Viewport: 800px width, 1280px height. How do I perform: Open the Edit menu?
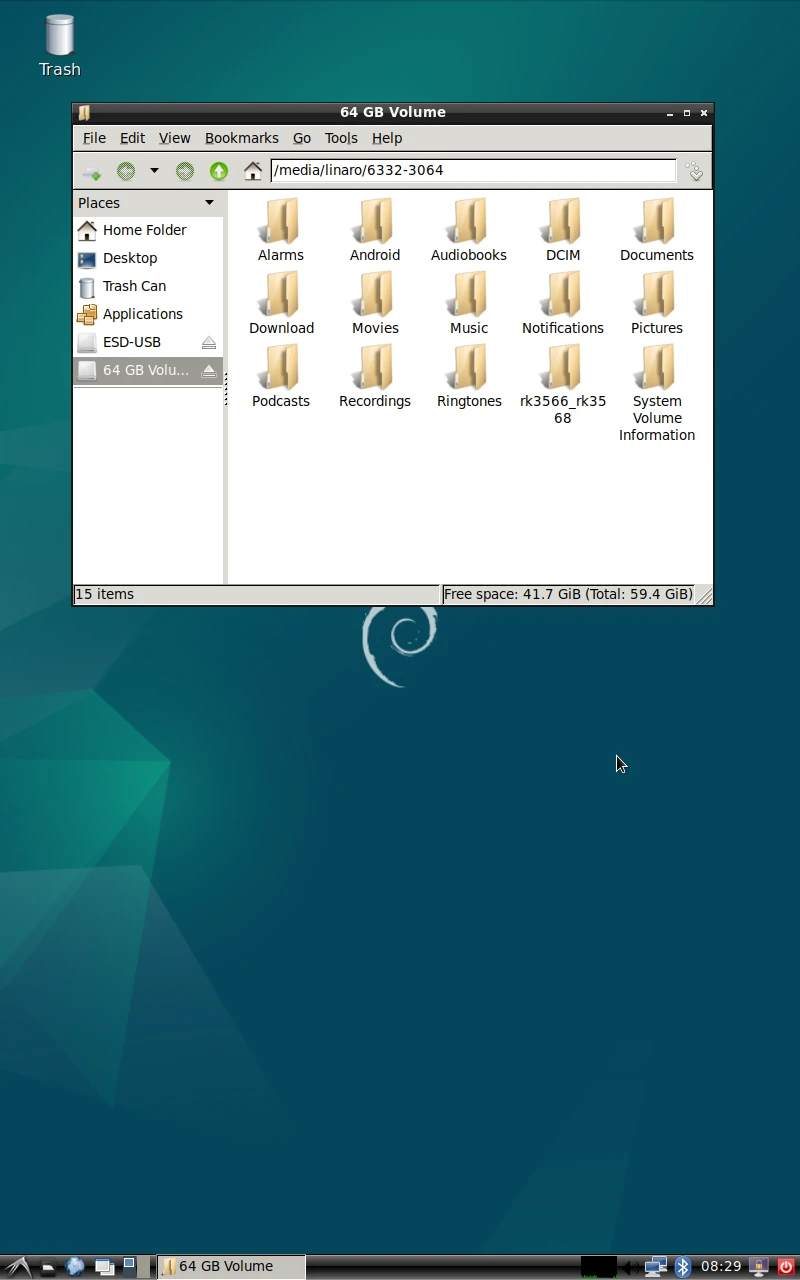(x=132, y=138)
